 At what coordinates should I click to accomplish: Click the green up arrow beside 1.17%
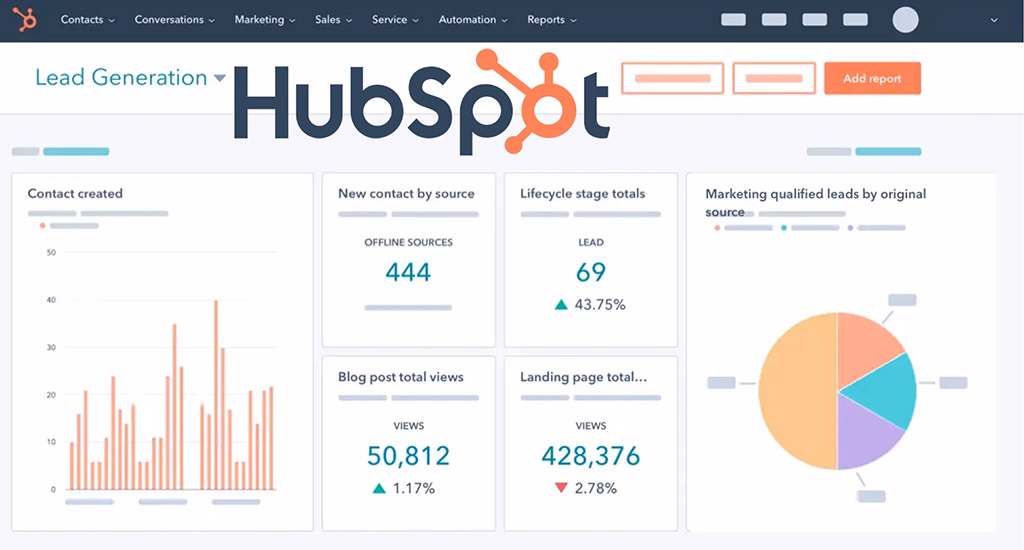379,488
